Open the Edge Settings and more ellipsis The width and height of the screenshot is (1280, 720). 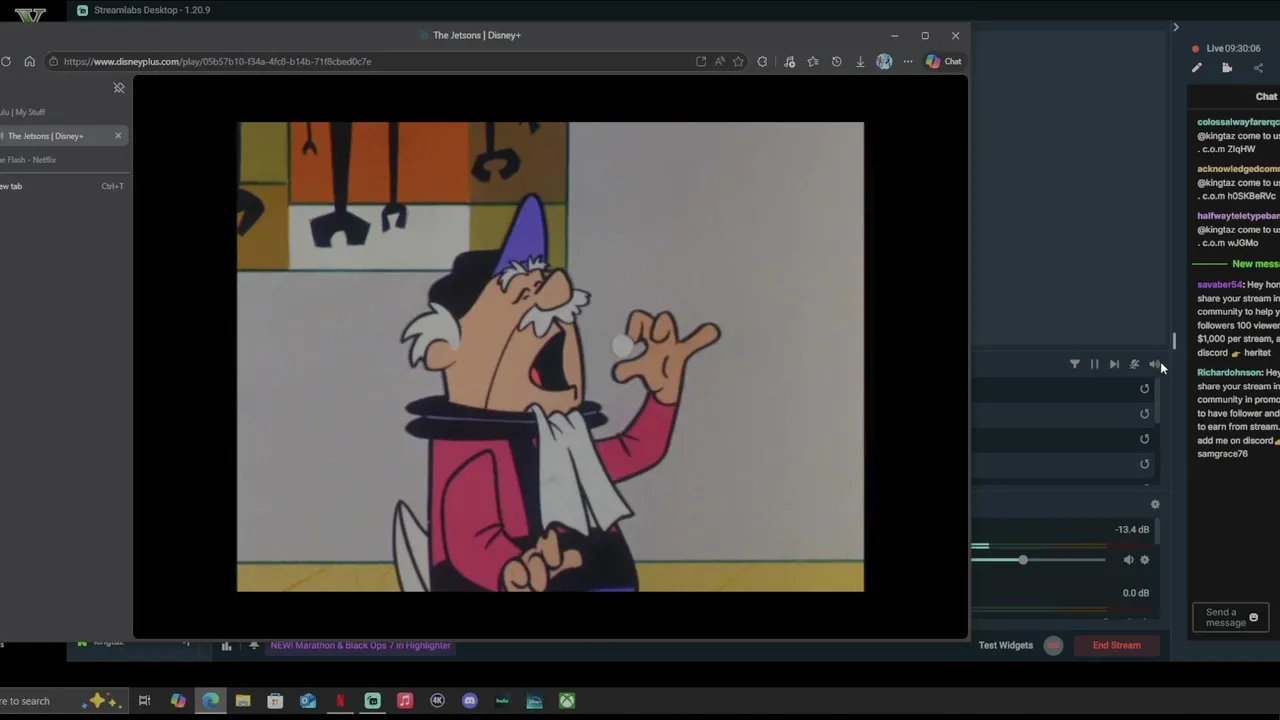[908, 61]
